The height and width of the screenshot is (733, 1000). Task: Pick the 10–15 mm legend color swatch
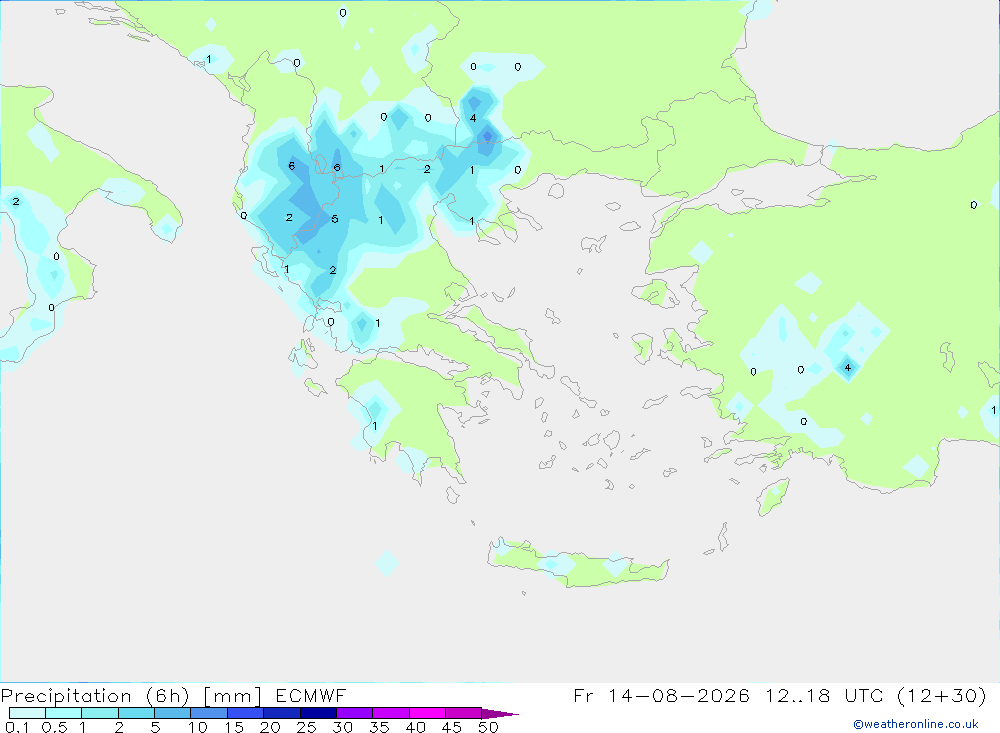(209, 713)
